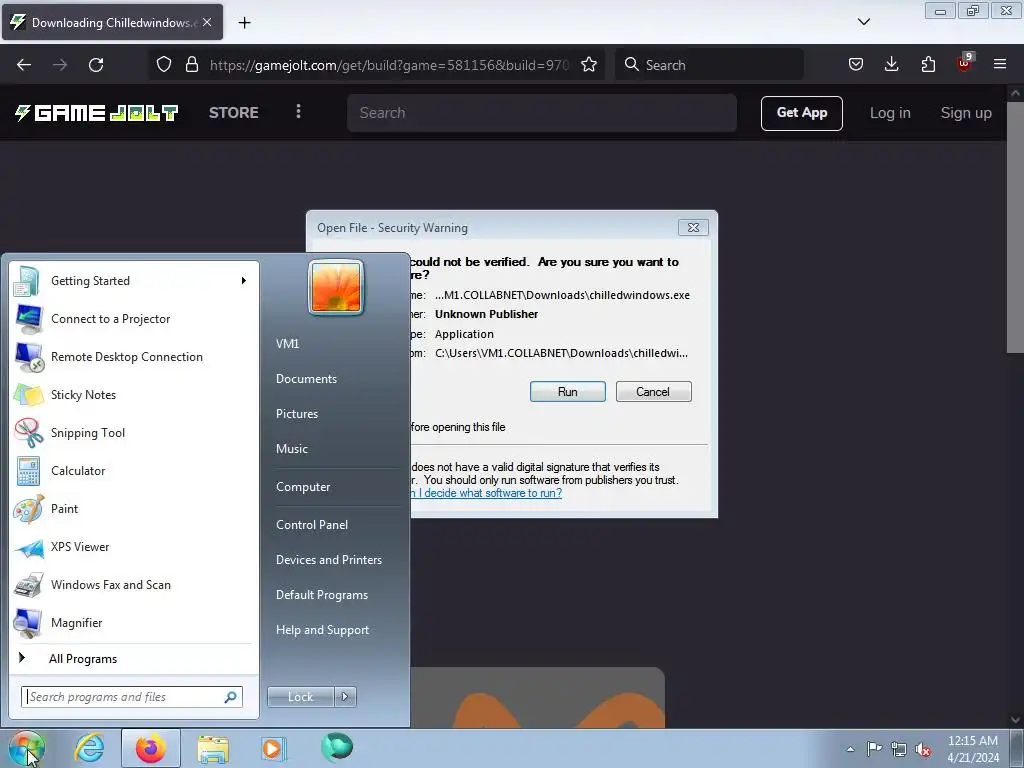Screen dimensions: 1024x768
Task: Launch Magnifier
Action: tap(134, 622)
